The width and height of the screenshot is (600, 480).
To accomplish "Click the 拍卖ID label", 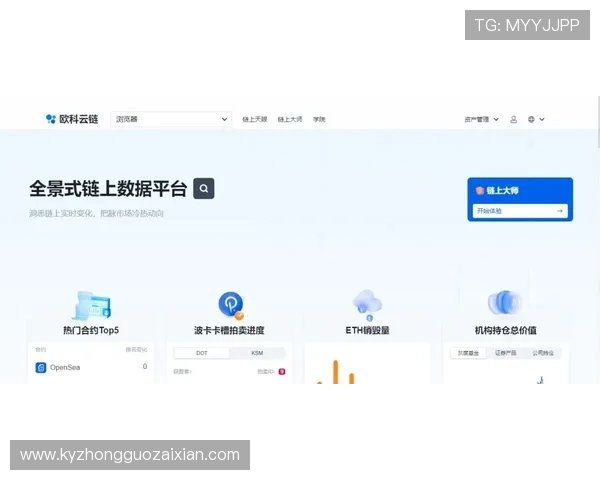I will pos(266,371).
